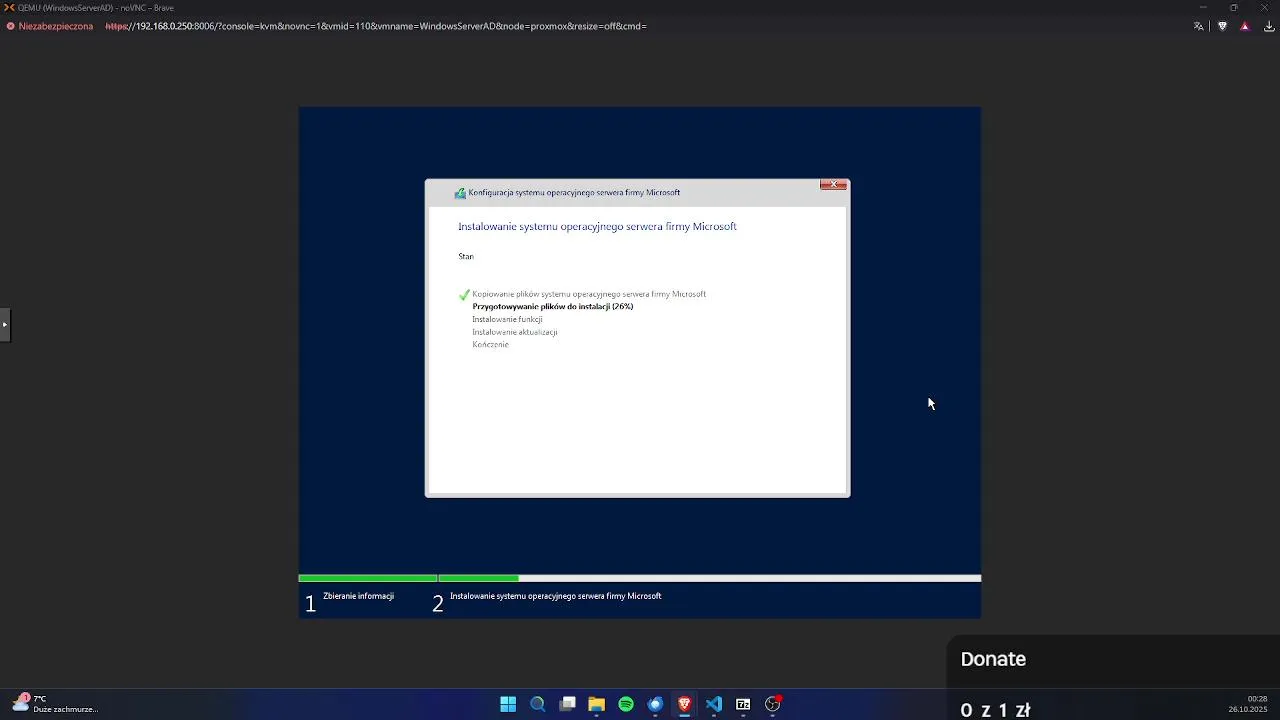This screenshot has height=720, width=1280.
Task: Click 'Kopiowanie plików systemu operacyjnego' step text
Action: click(x=589, y=294)
